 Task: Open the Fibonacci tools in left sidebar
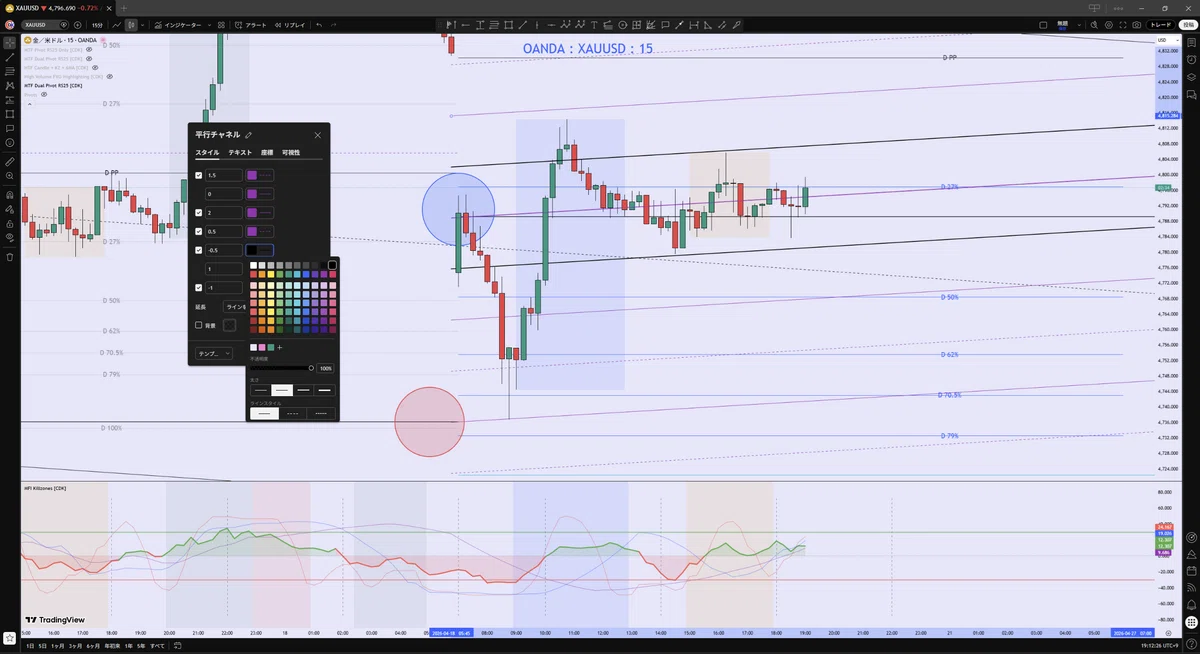click(10, 71)
